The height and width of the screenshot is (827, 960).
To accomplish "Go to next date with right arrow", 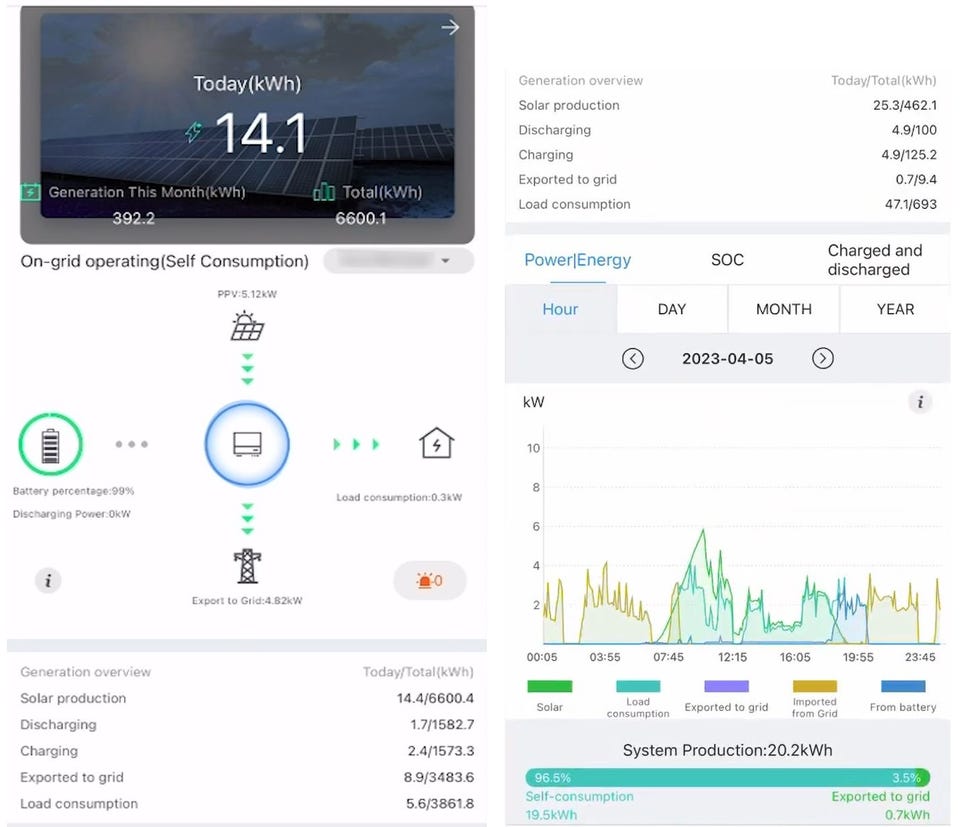I will pyautogui.click(x=822, y=358).
